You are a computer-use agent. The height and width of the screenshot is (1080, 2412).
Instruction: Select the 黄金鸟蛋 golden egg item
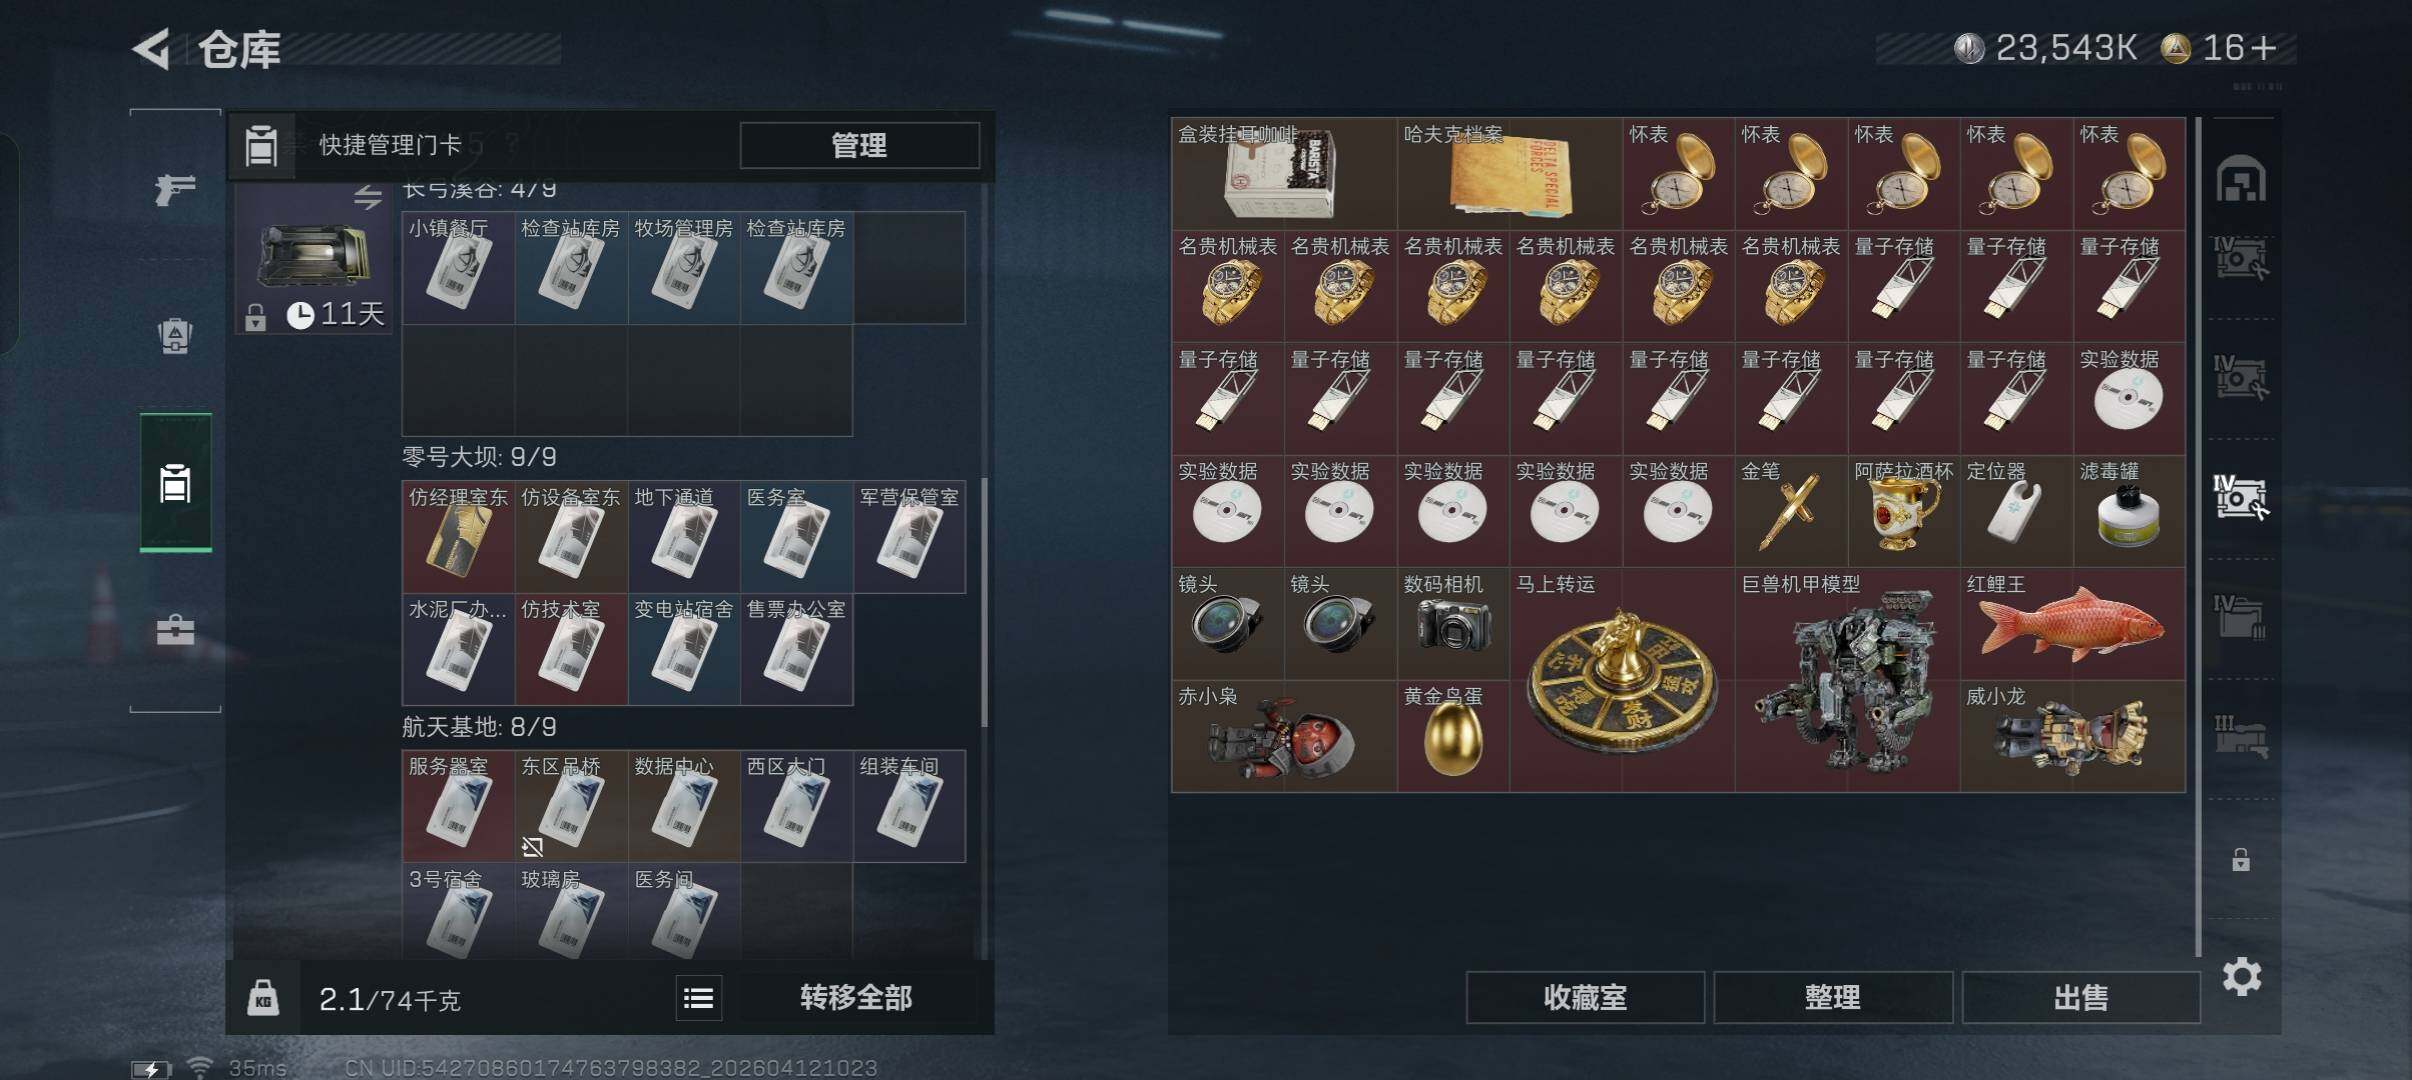coord(1453,737)
